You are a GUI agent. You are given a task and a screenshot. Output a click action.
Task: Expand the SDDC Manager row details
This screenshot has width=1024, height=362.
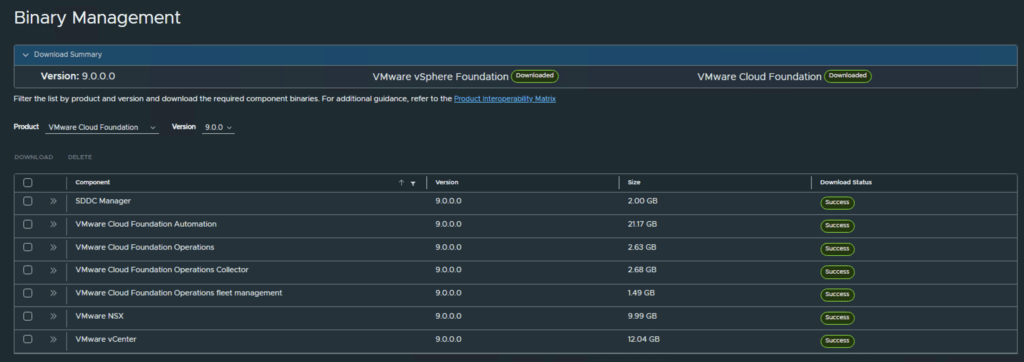click(x=54, y=201)
